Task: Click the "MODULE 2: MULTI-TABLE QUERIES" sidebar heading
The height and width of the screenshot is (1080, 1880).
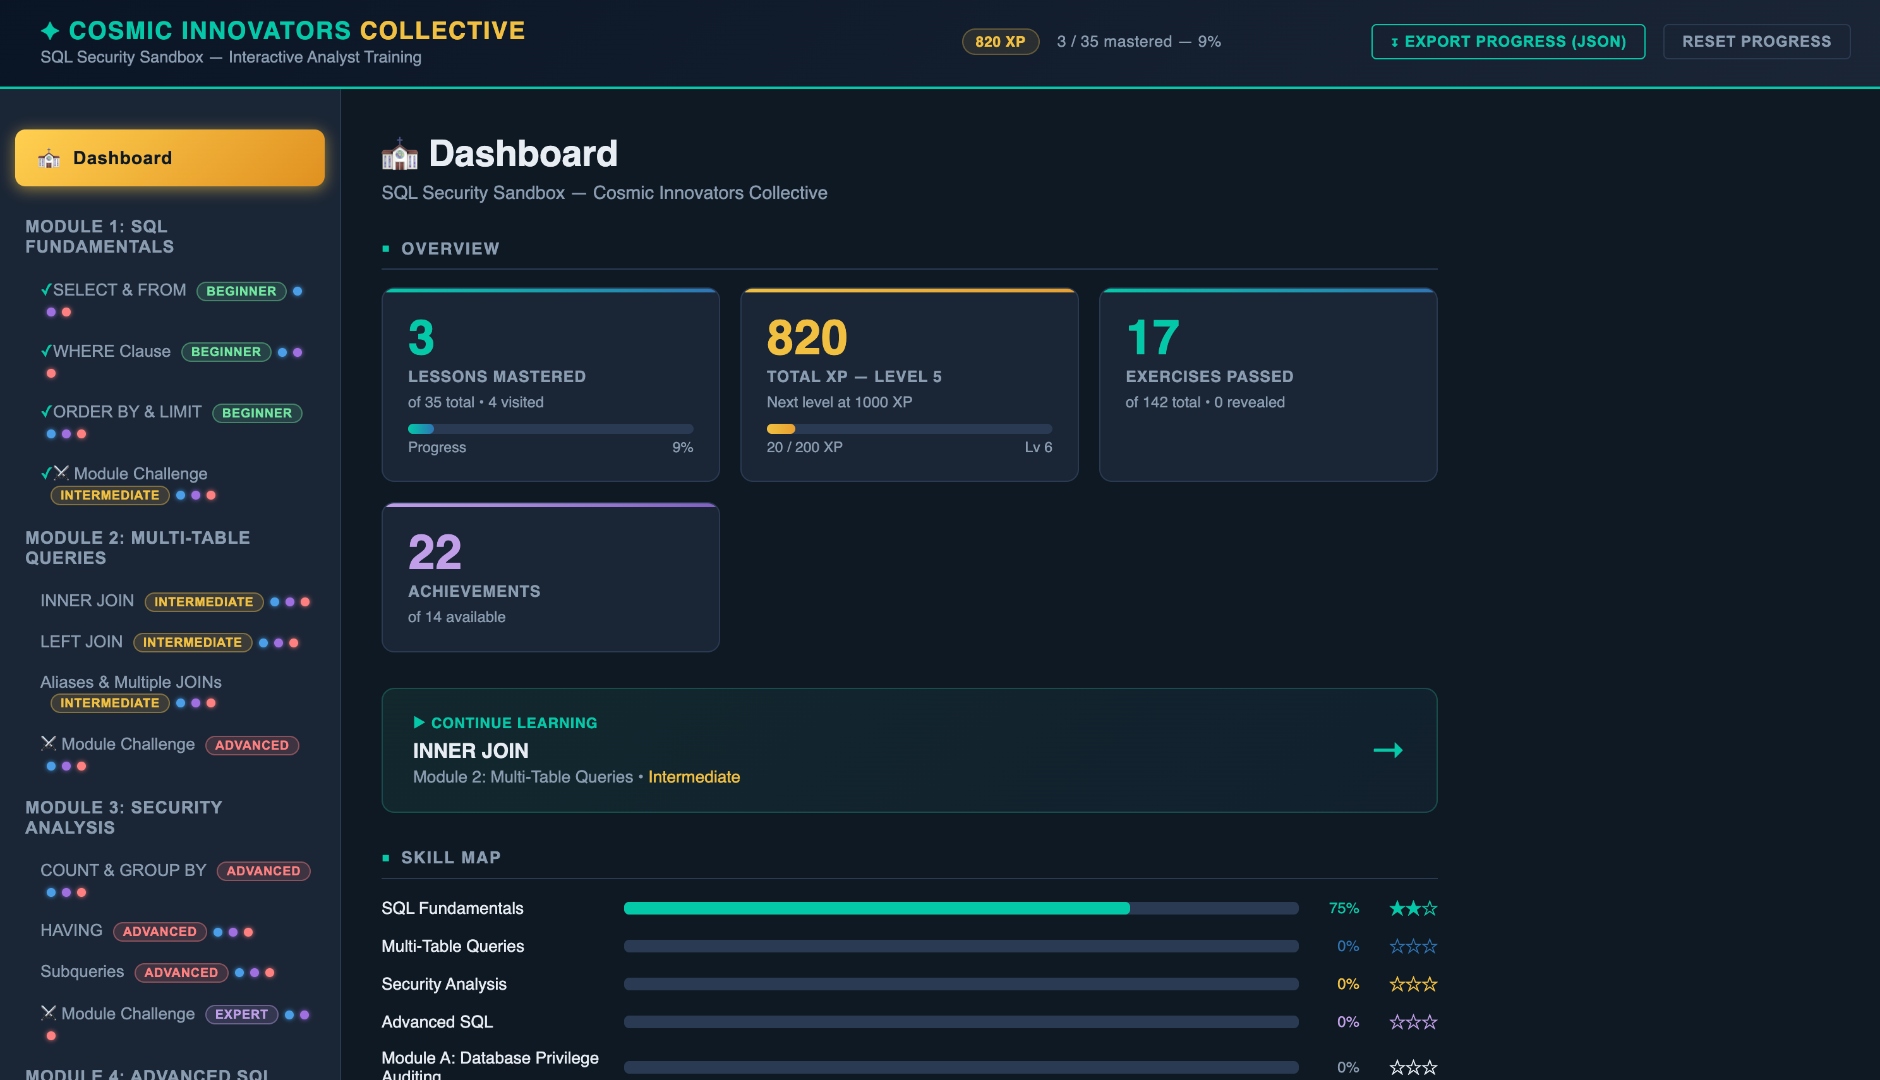Action: (x=138, y=547)
